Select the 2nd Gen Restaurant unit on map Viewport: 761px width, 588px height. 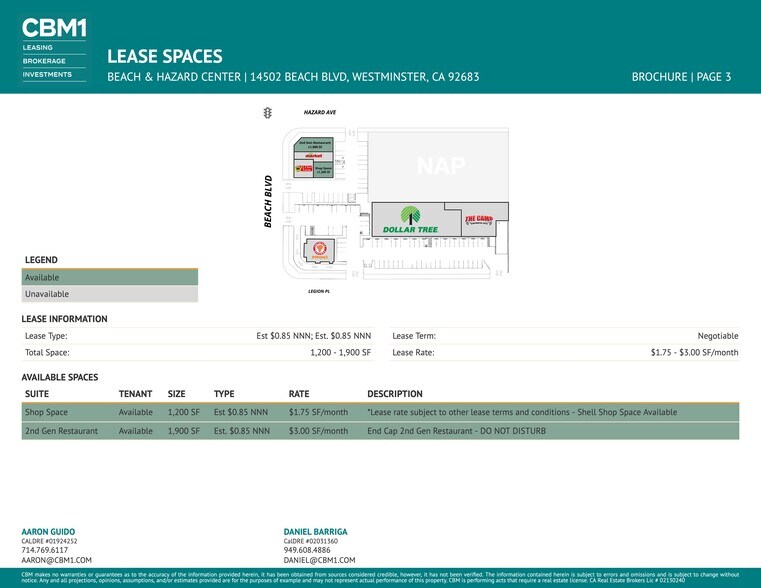click(314, 144)
